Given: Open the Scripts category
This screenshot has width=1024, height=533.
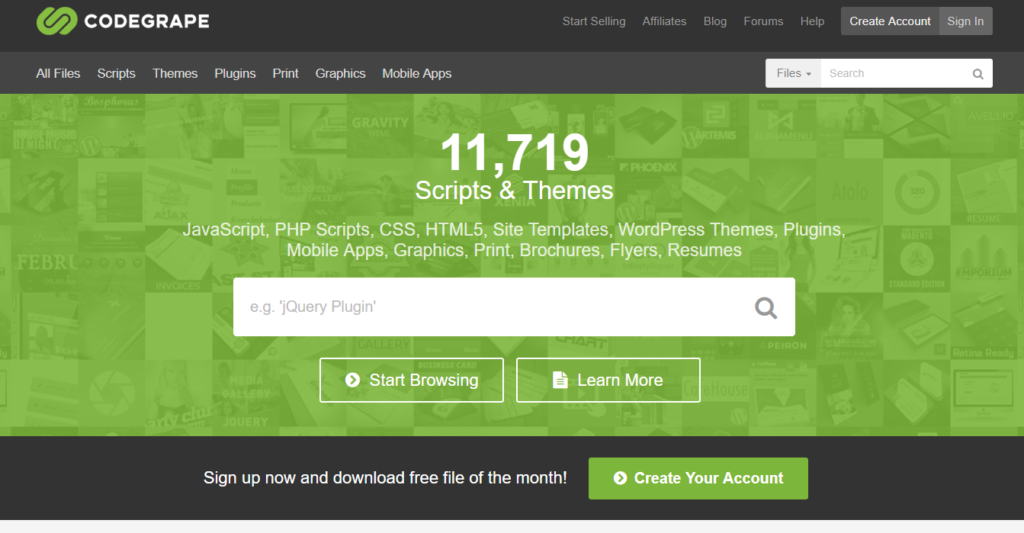Looking at the screenshot, I should coord(116,74).
